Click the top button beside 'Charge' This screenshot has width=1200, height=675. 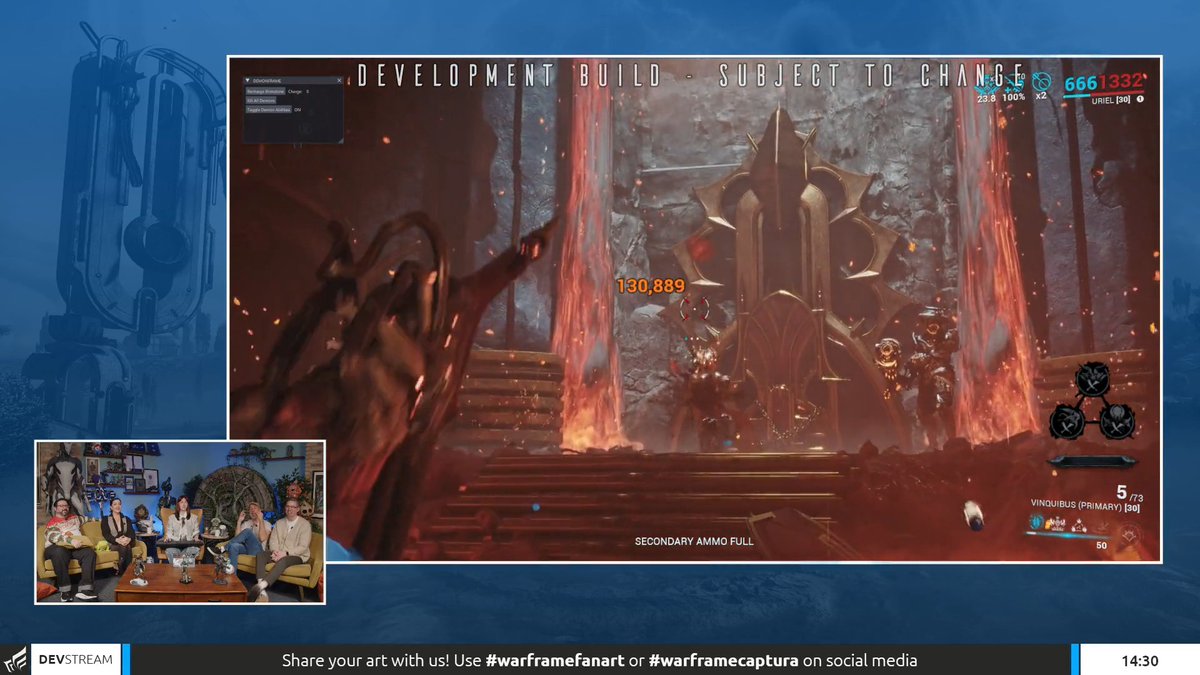(266, 91)
